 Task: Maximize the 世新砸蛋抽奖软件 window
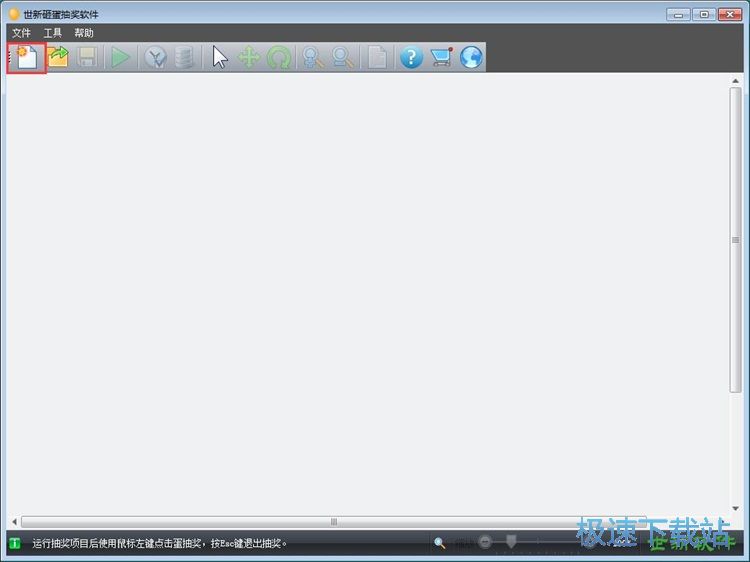coord(704,14)
